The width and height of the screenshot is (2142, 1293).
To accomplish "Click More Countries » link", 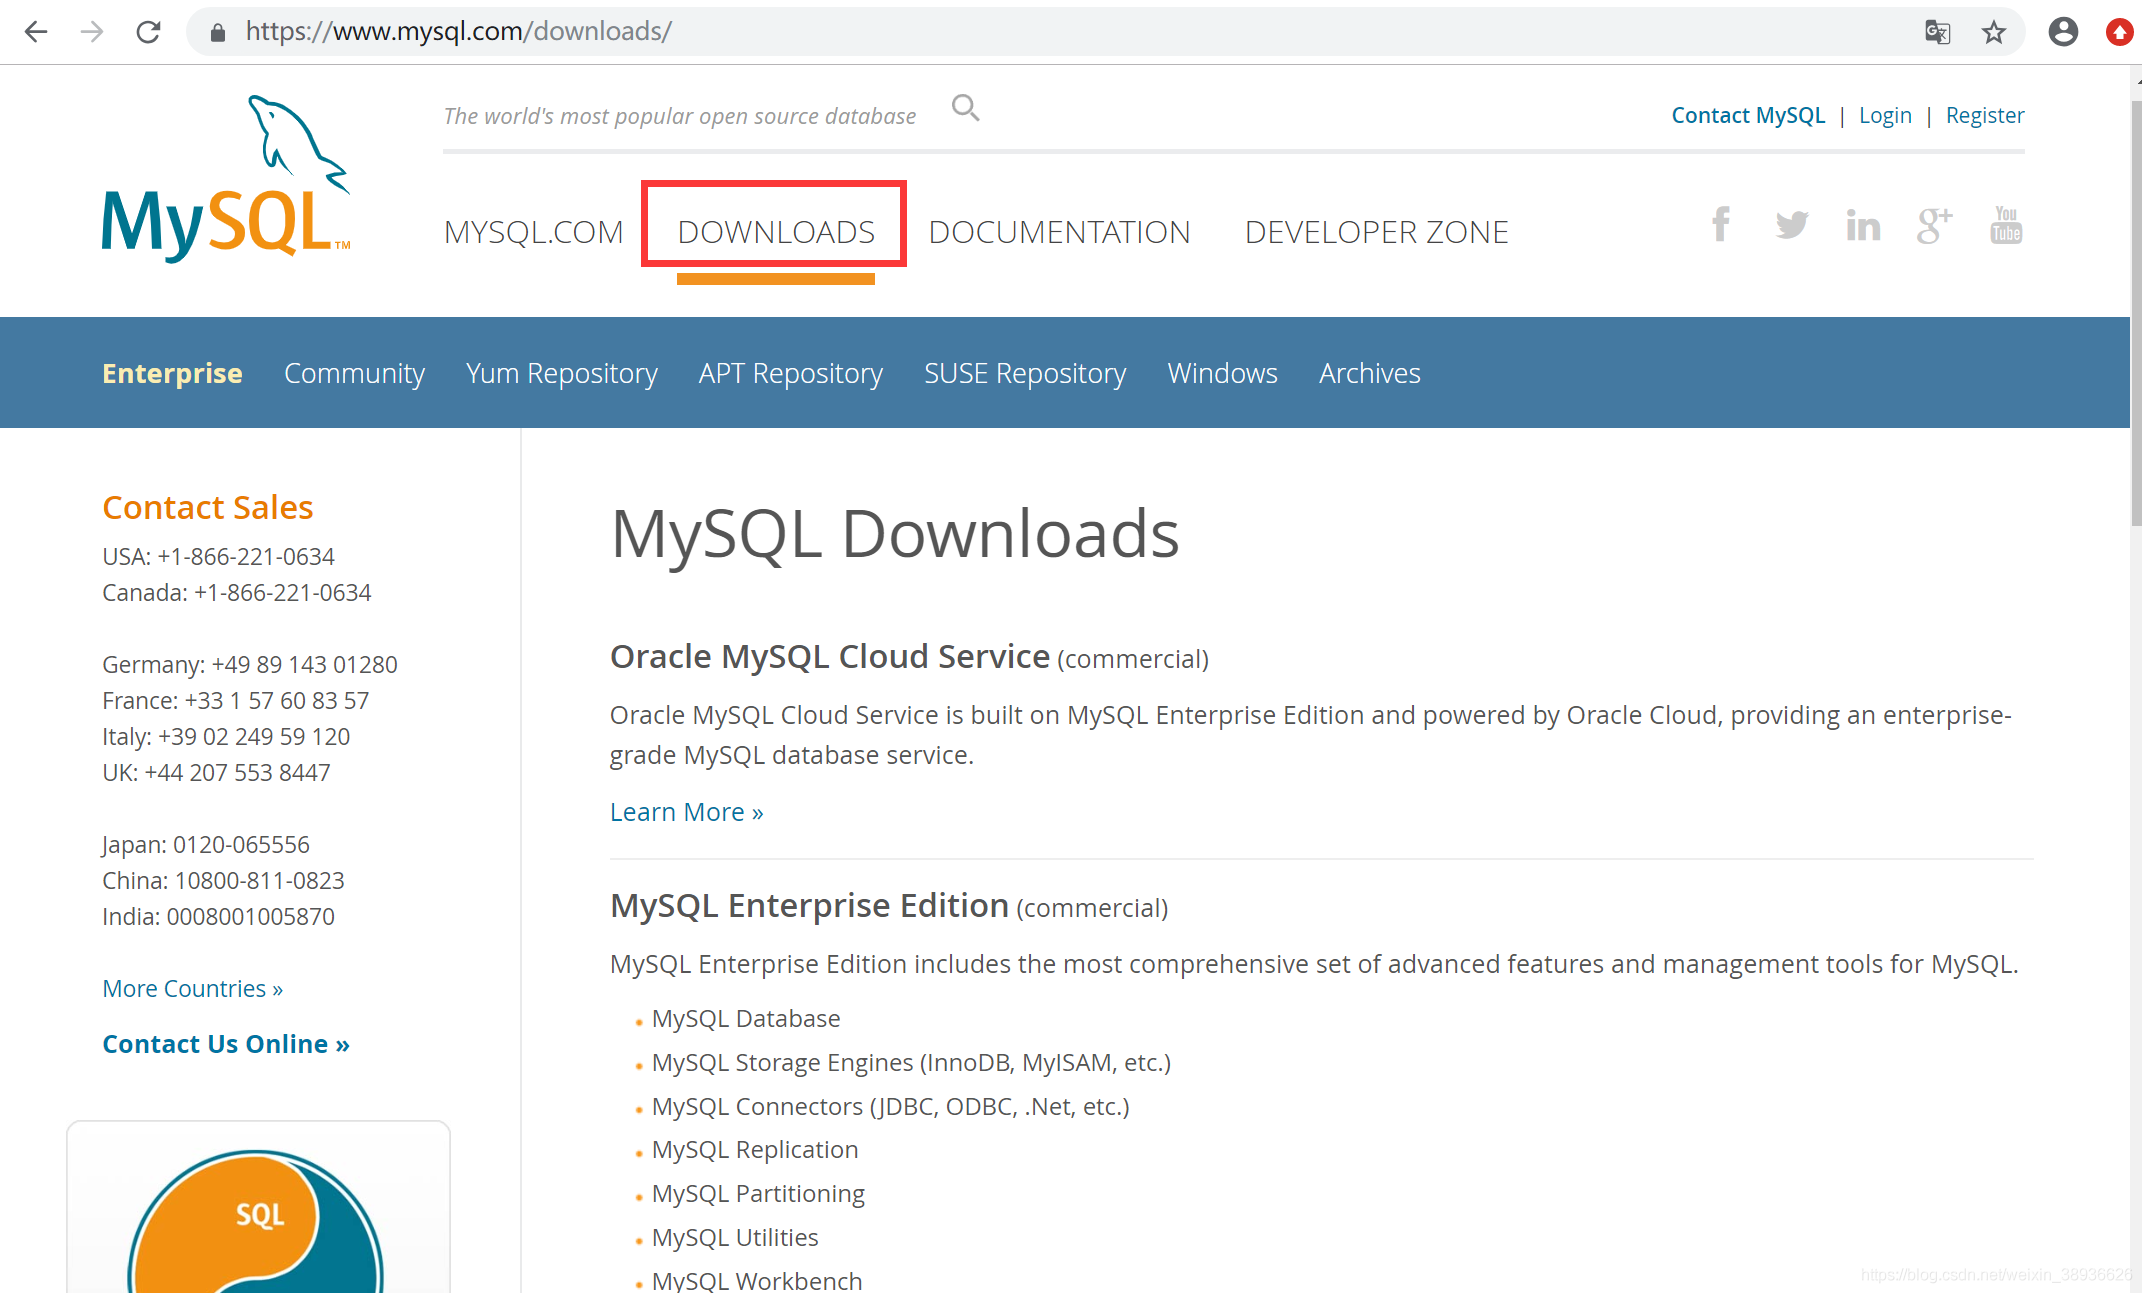I will [192, 988].
